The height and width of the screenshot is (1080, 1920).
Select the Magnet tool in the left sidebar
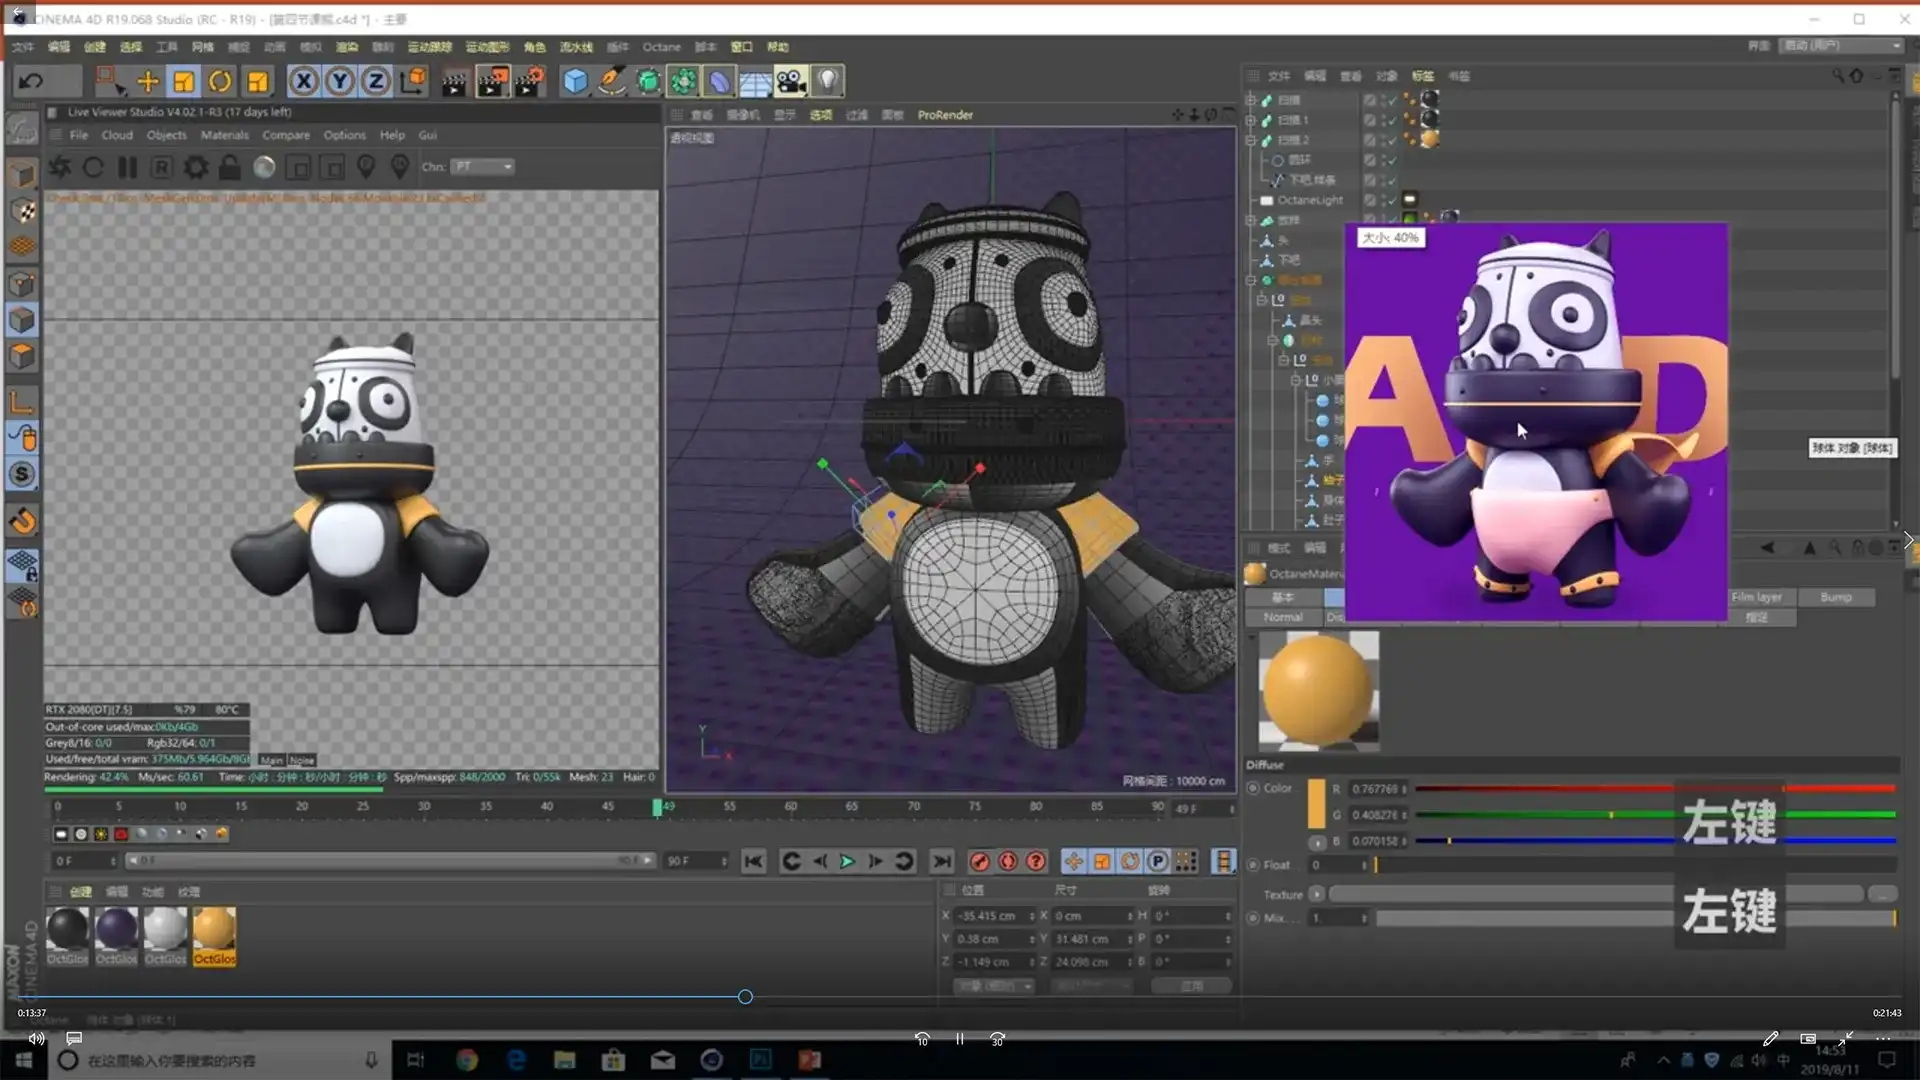(21, 520)
